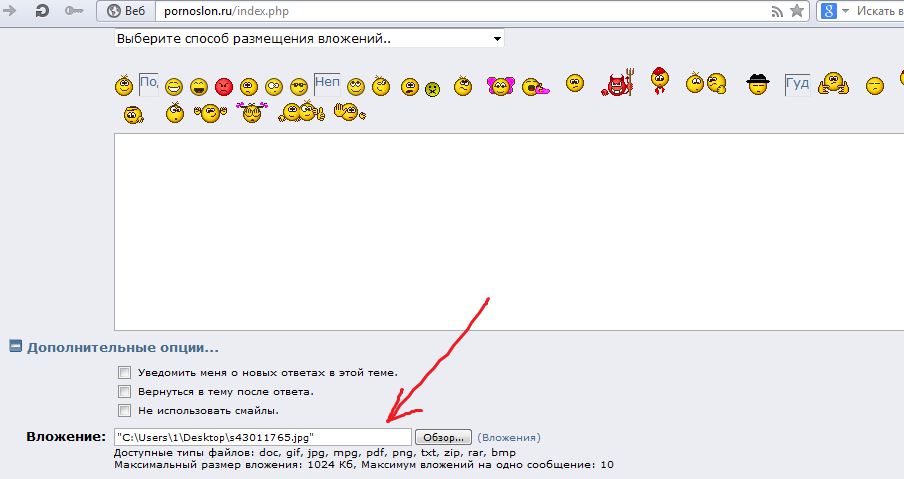Insert the eye-rolling smiling smiley

356,87
